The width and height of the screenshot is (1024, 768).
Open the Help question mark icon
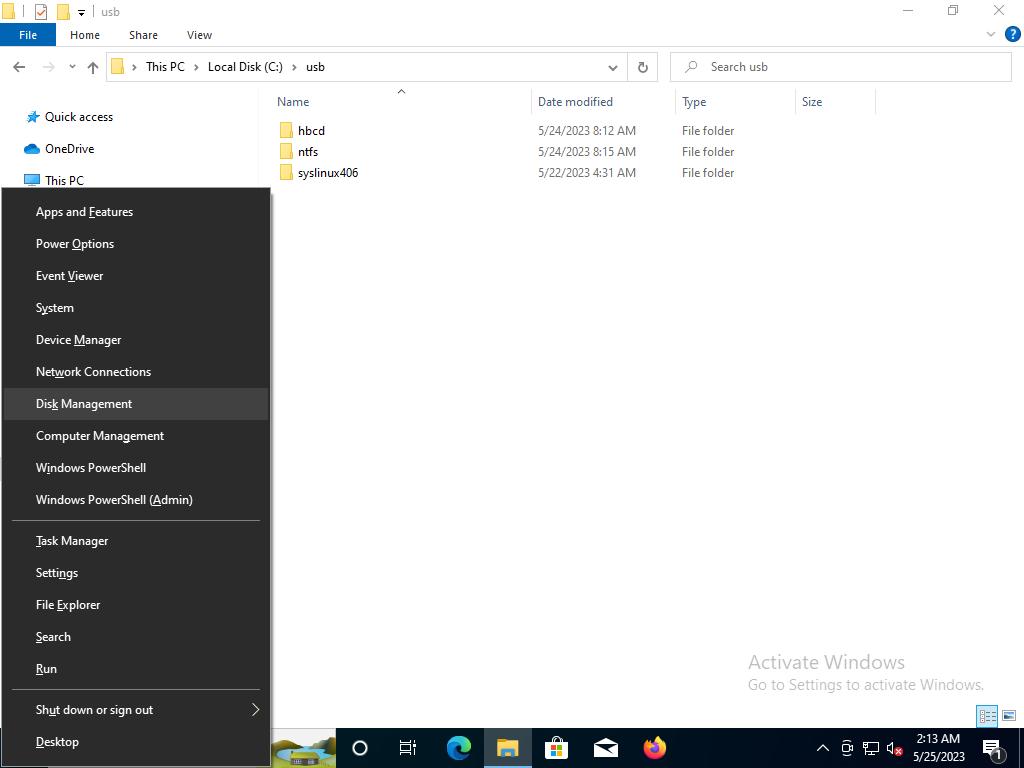pyautogui.click(x=1011, y=34)
